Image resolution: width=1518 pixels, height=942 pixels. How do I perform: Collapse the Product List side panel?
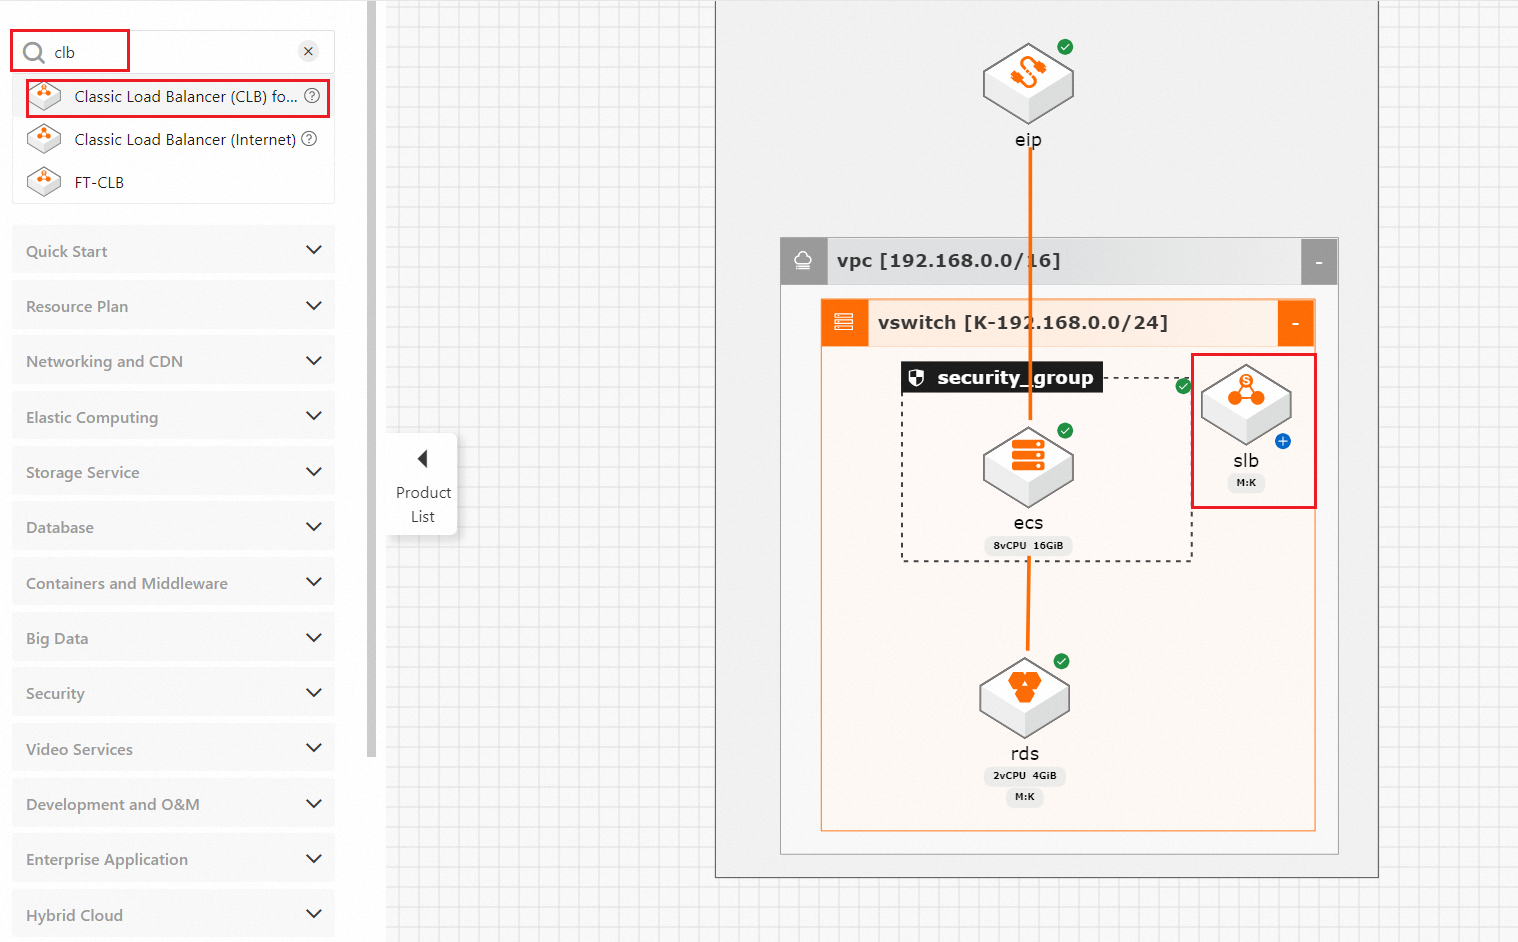pos(423,484)
